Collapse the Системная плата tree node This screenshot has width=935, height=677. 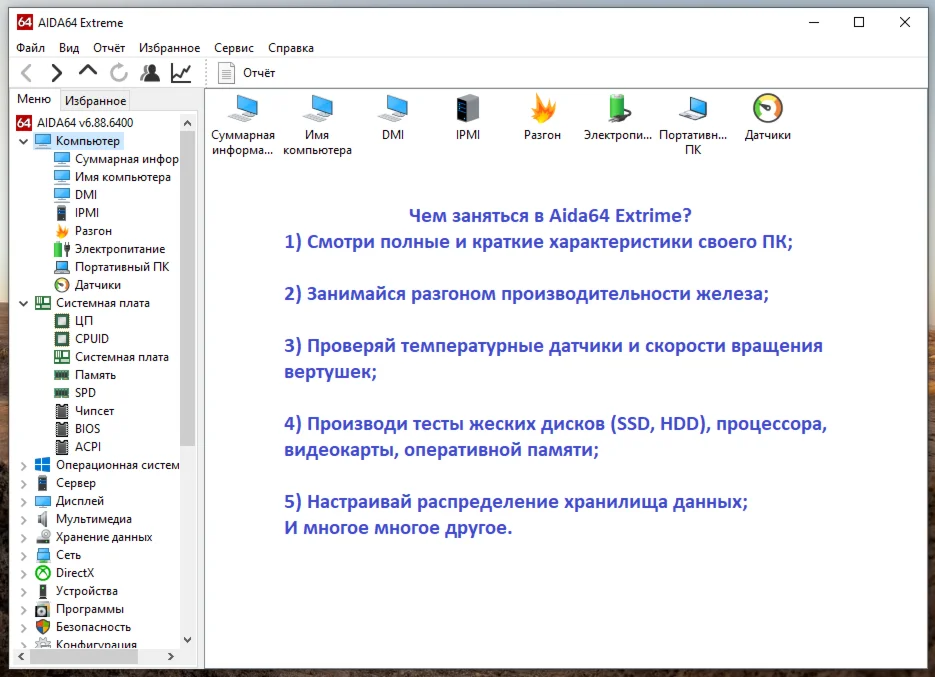pos(24,303)
